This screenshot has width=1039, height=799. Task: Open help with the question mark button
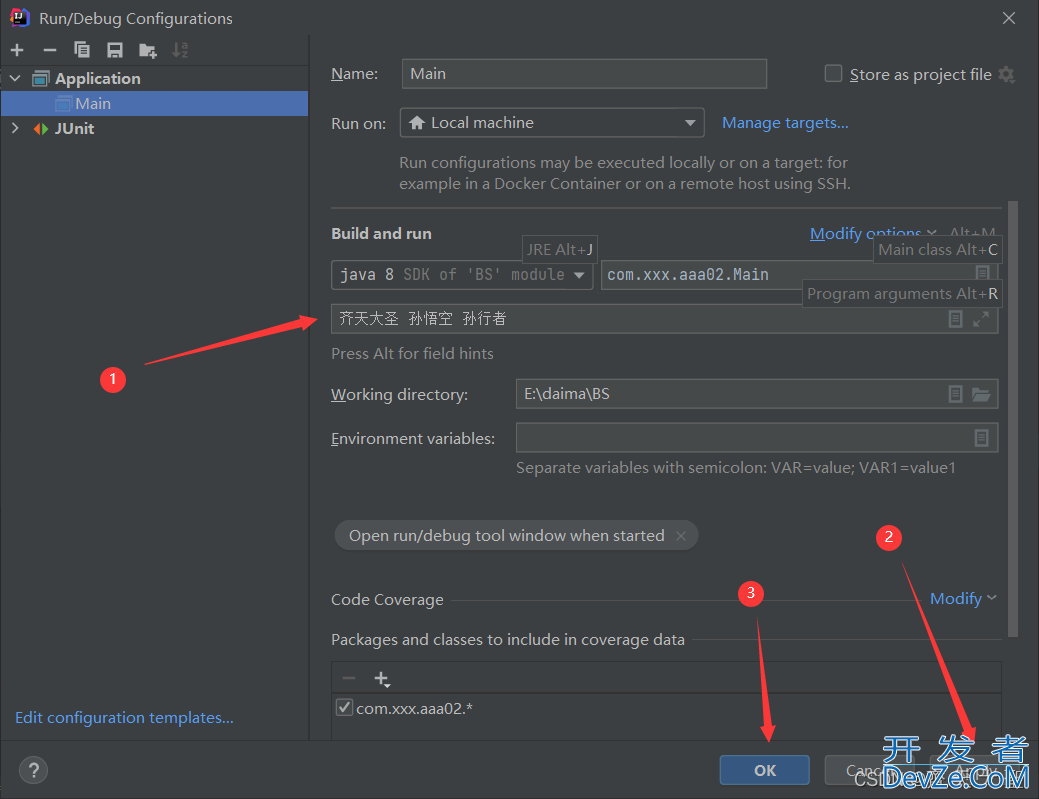coord(33,770)
